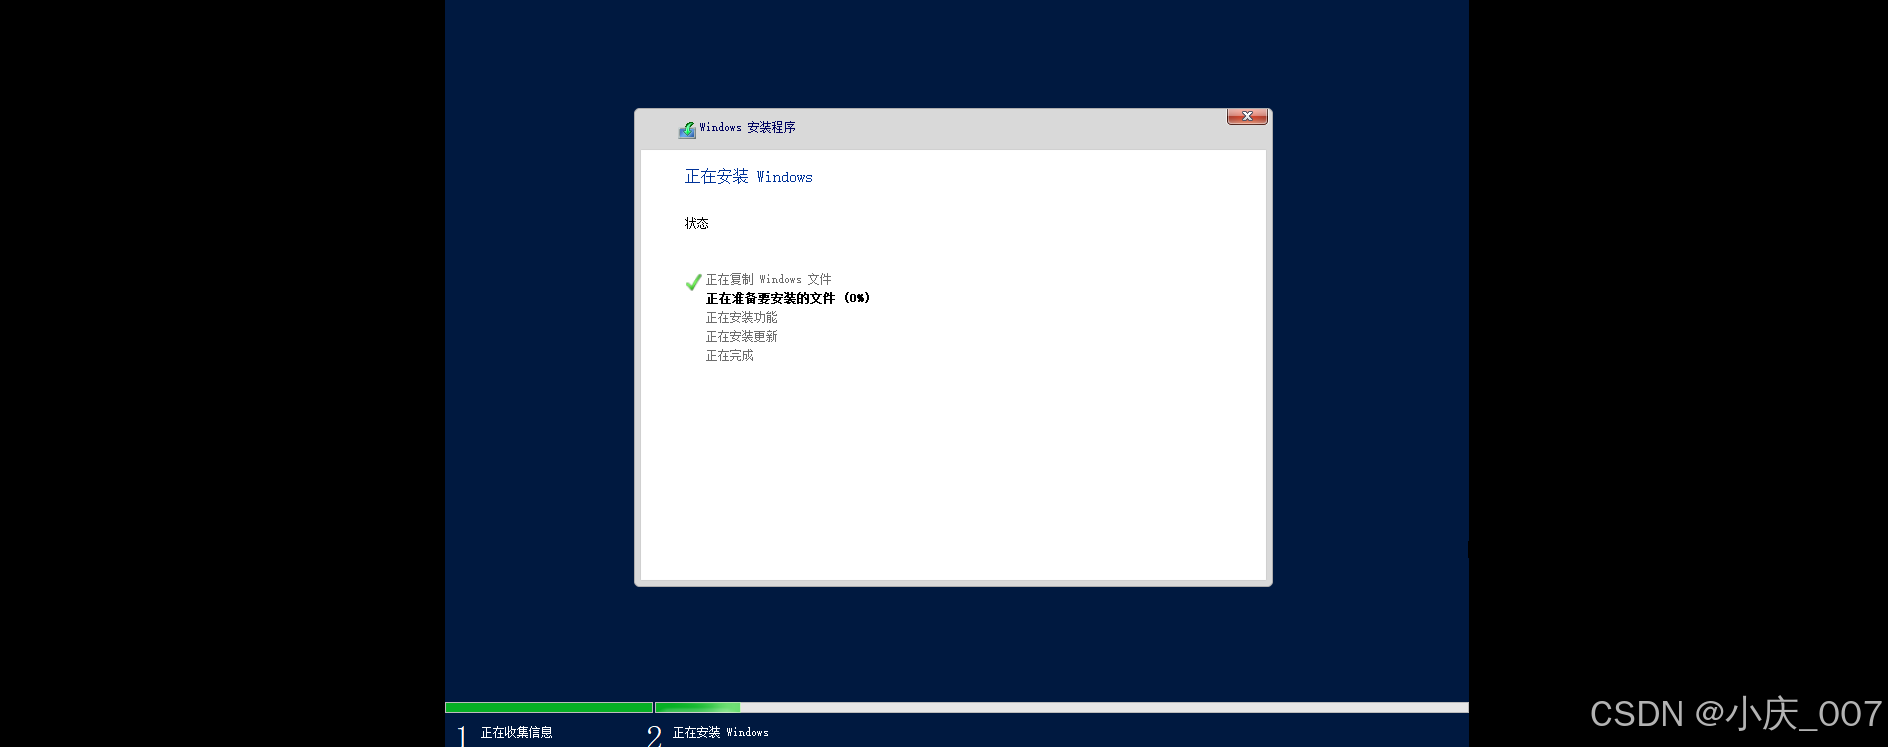
Task: Select the line 正在安装功能
Action: pos(741,317)
